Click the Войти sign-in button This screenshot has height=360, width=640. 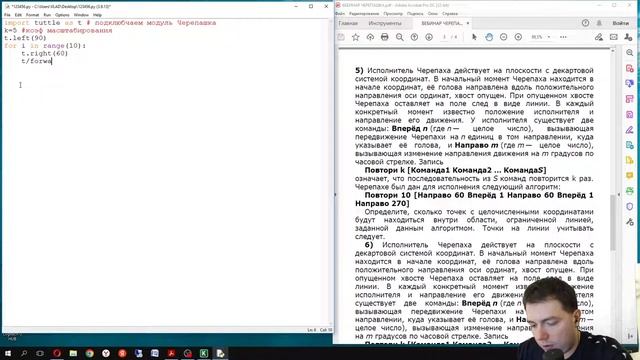(x=620, y=23)
